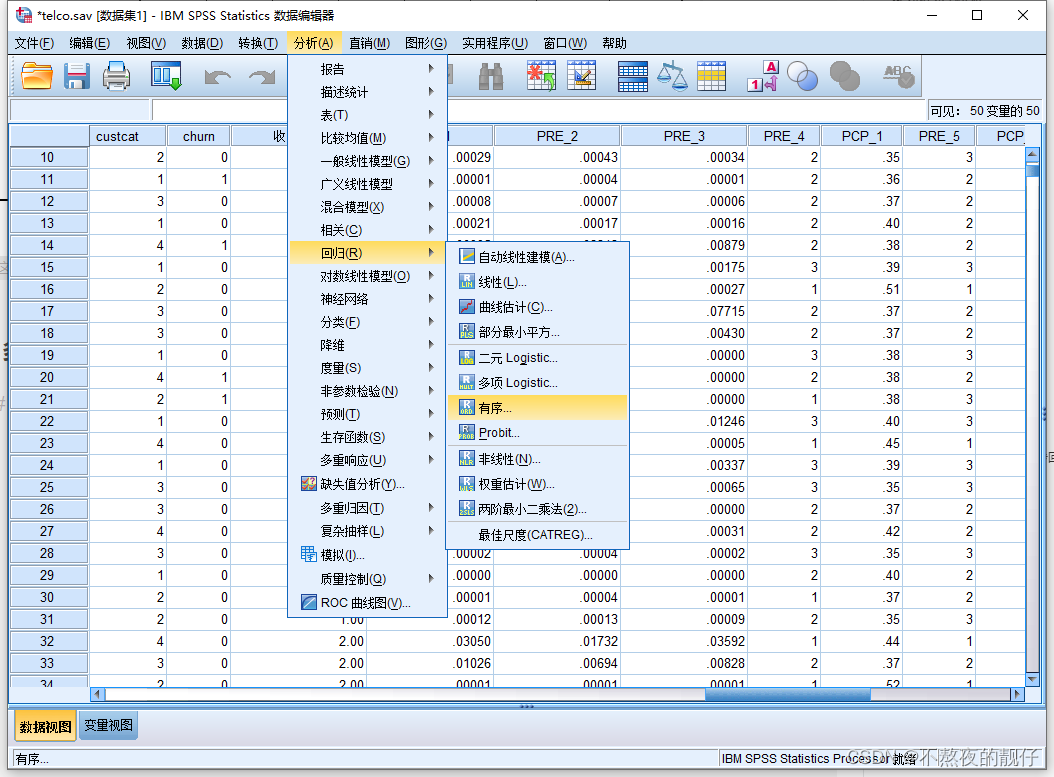Image resolution: width=1054 pixels, height=777 pixels.
Task: Select the PCP_1 column header
Action: [x=862, y=136]
